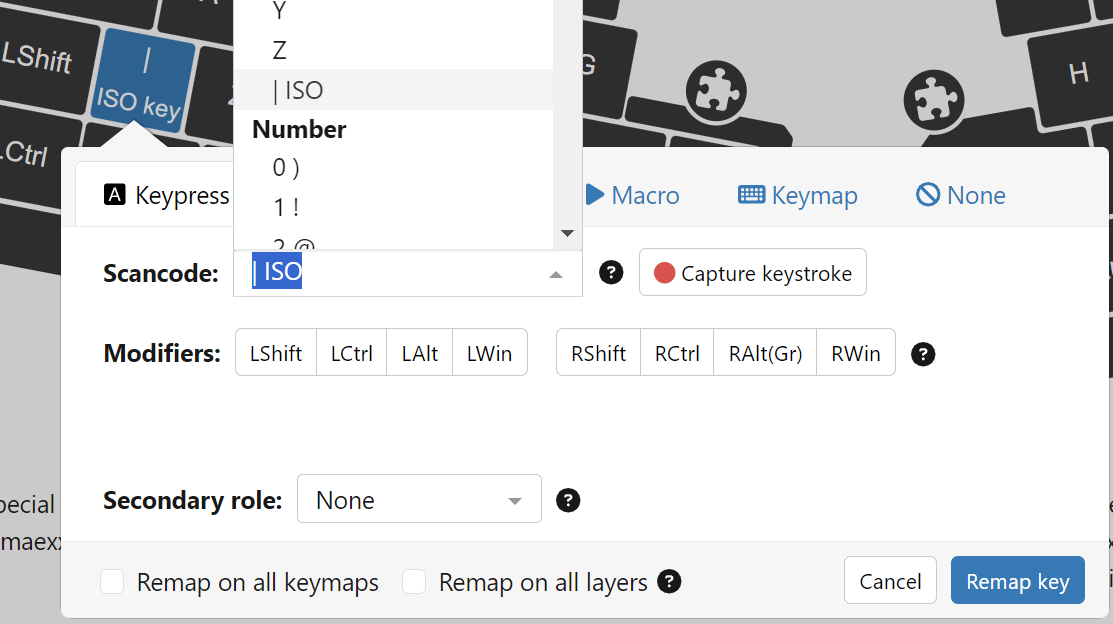Select the blue ISO key on keyboard
1113x624 pixels.
pos(143,81)
